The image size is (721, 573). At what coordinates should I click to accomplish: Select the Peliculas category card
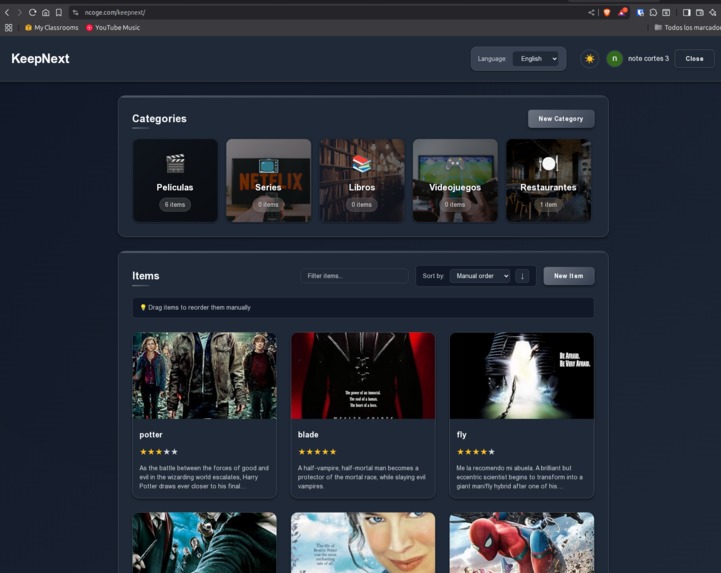tap(175, 180)
